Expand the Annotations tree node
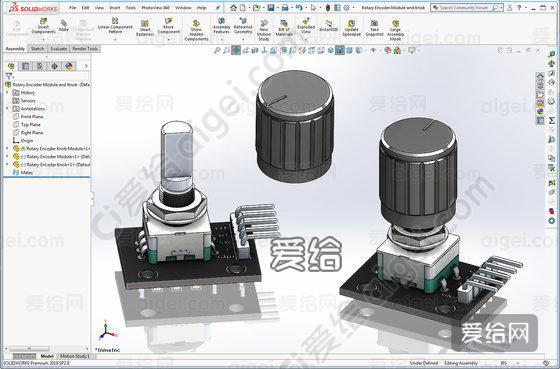560x369 pixels. click(7, 108)
